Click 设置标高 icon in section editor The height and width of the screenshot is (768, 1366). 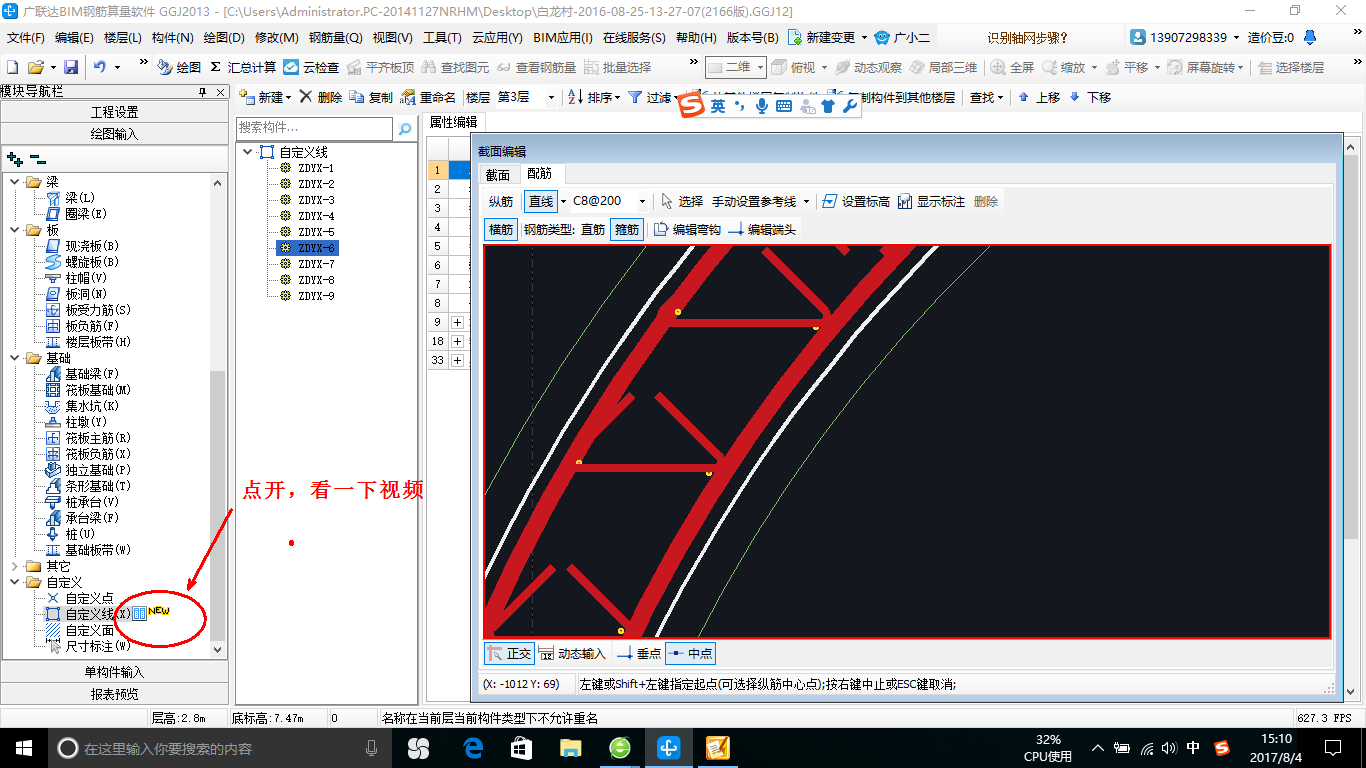(855, 201)
